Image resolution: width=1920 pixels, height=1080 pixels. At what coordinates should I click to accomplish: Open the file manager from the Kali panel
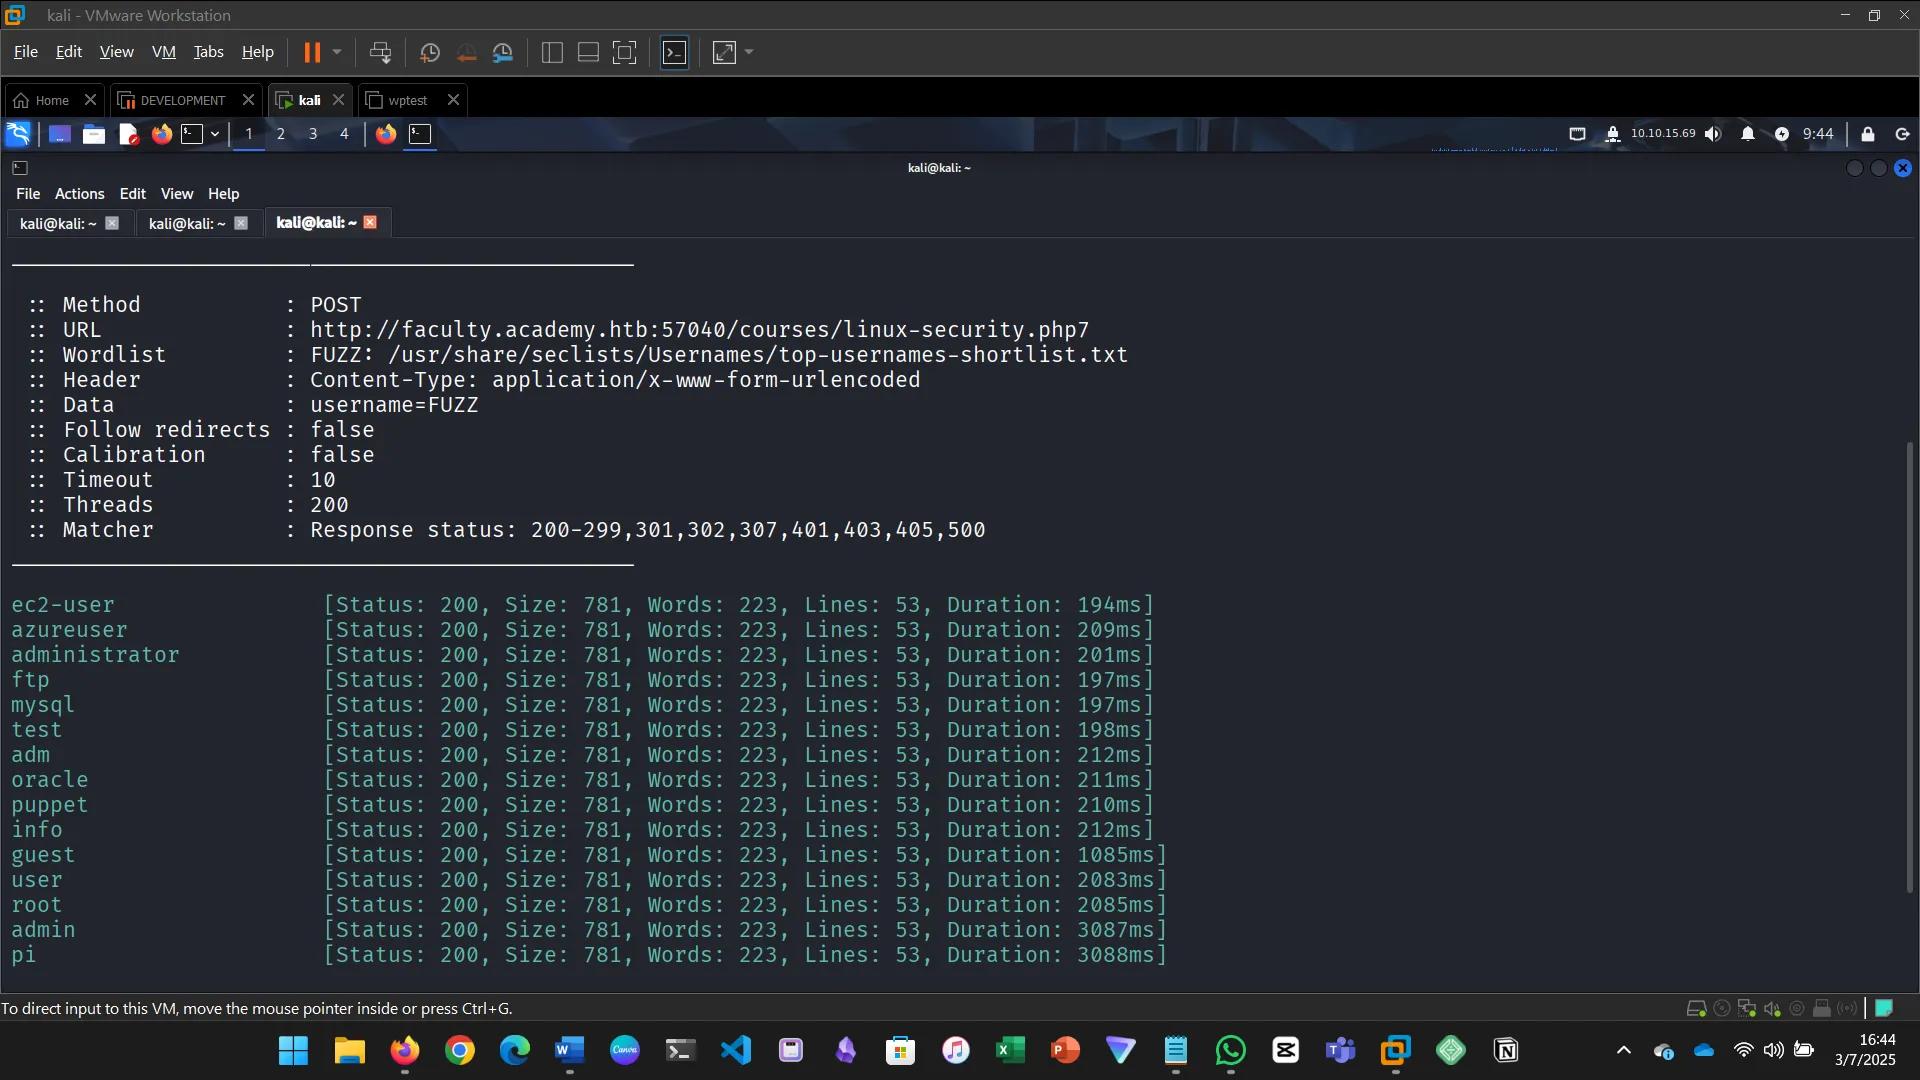[94, 133]
